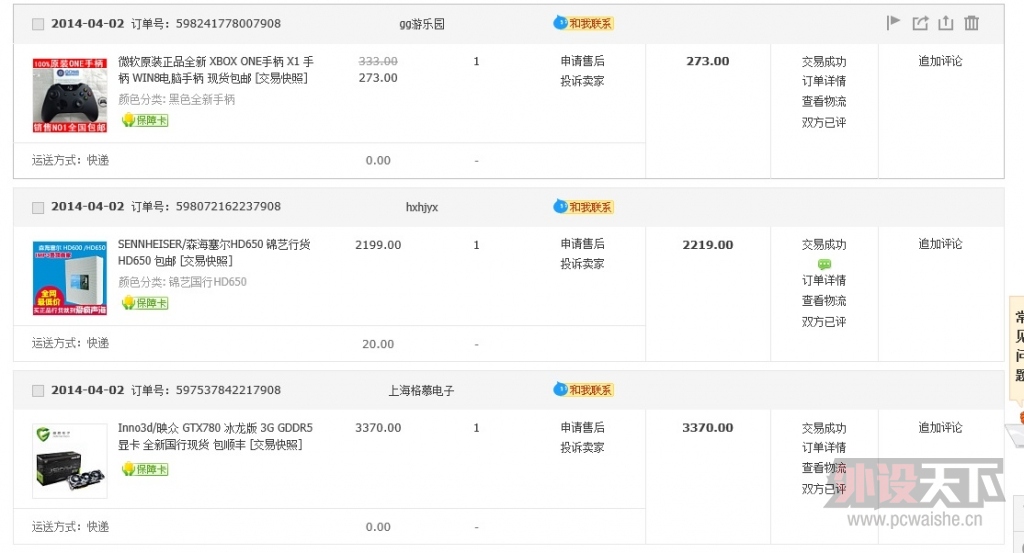
Task: Open GTX780 graphics card product title link
Action: [215, 436]
